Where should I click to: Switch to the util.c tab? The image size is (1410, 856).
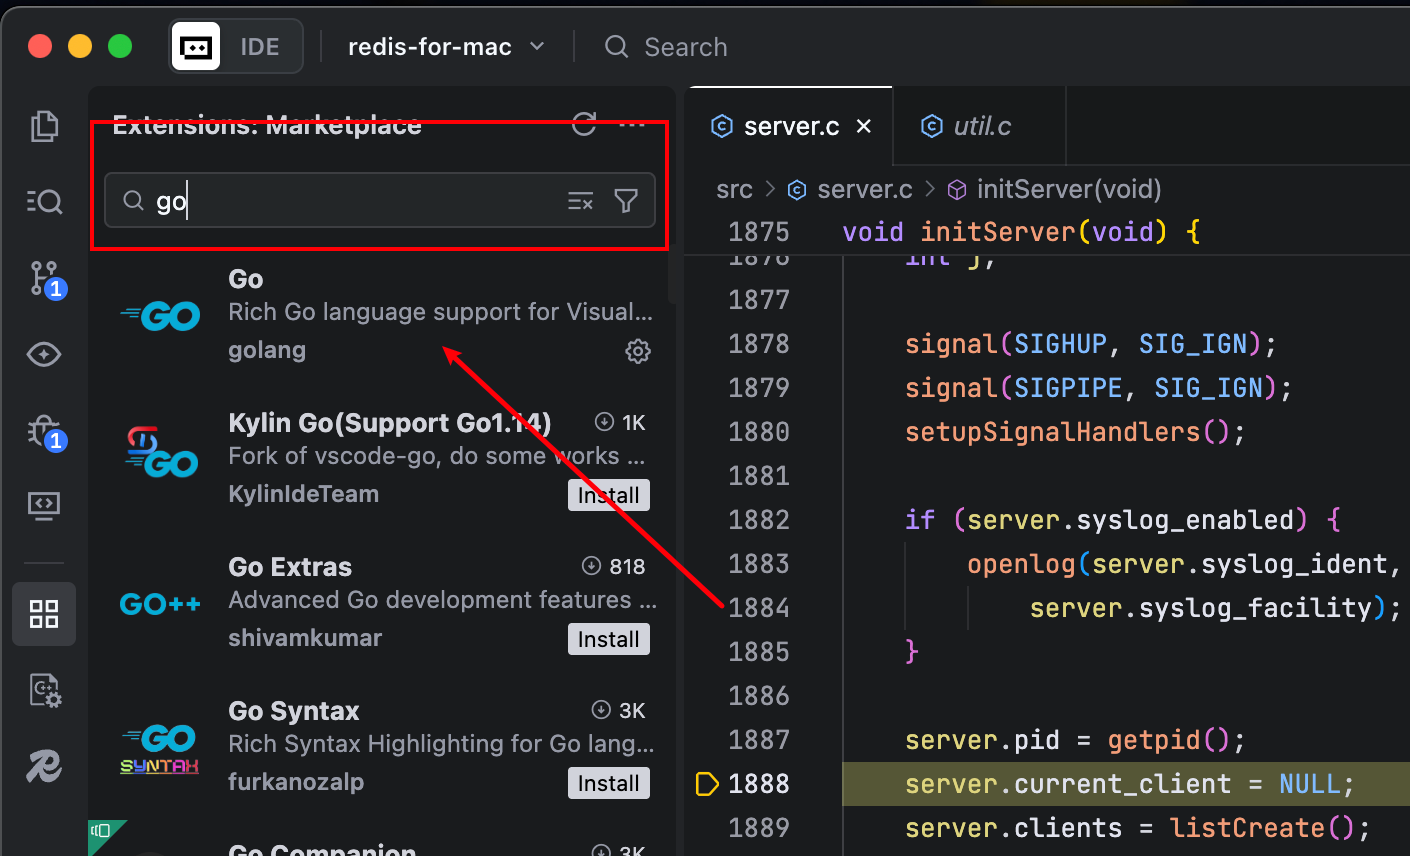point(979,126)
